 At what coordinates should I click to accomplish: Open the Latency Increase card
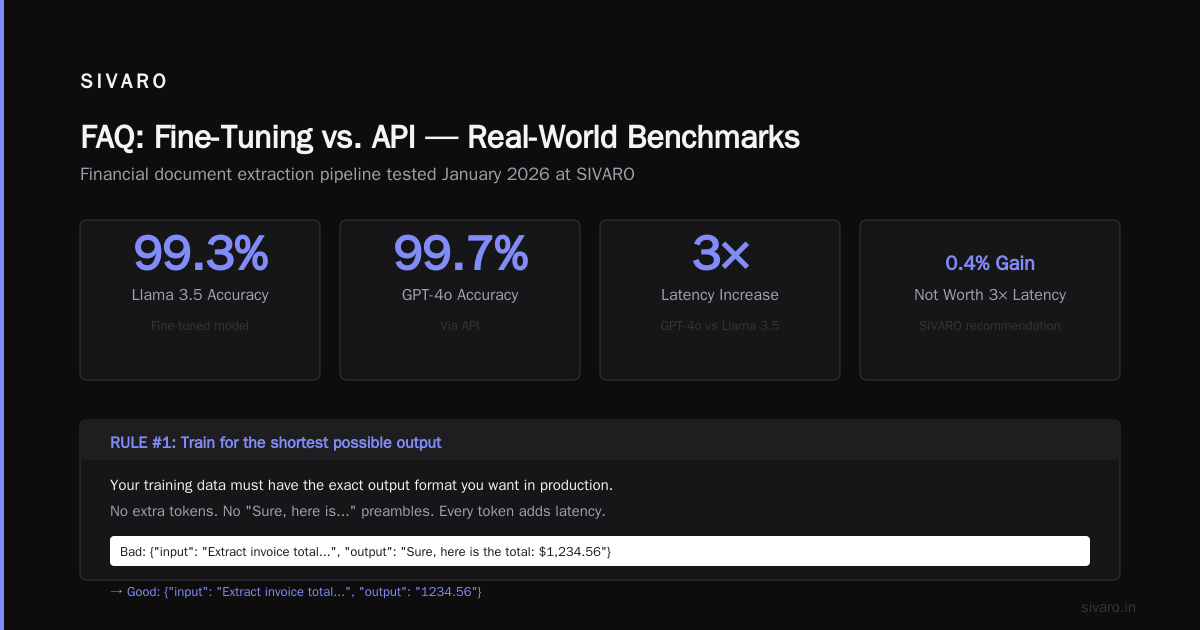720,300
